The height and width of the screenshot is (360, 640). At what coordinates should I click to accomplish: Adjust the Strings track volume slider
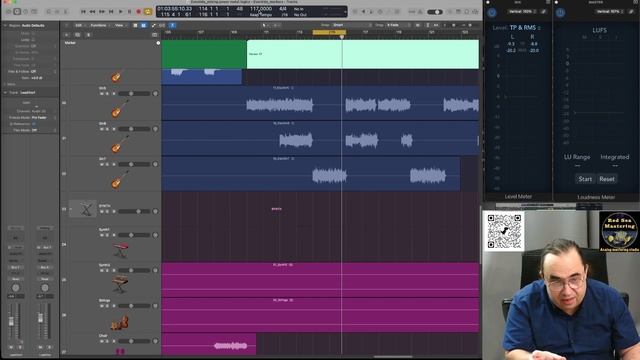135,306
